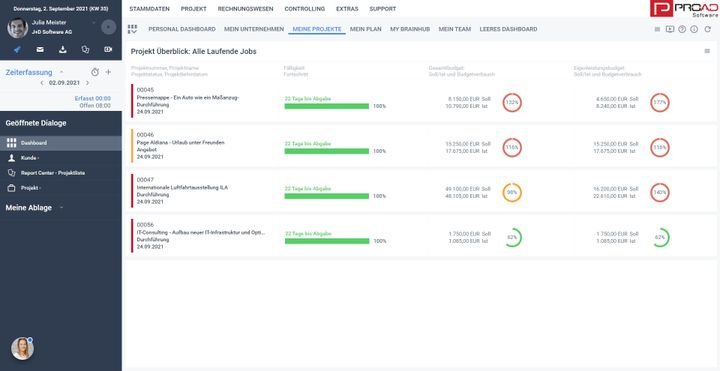This screenshot has width=720, height=371.
Task: Click the round button right of Julia Meister
Action: [108, 28]
